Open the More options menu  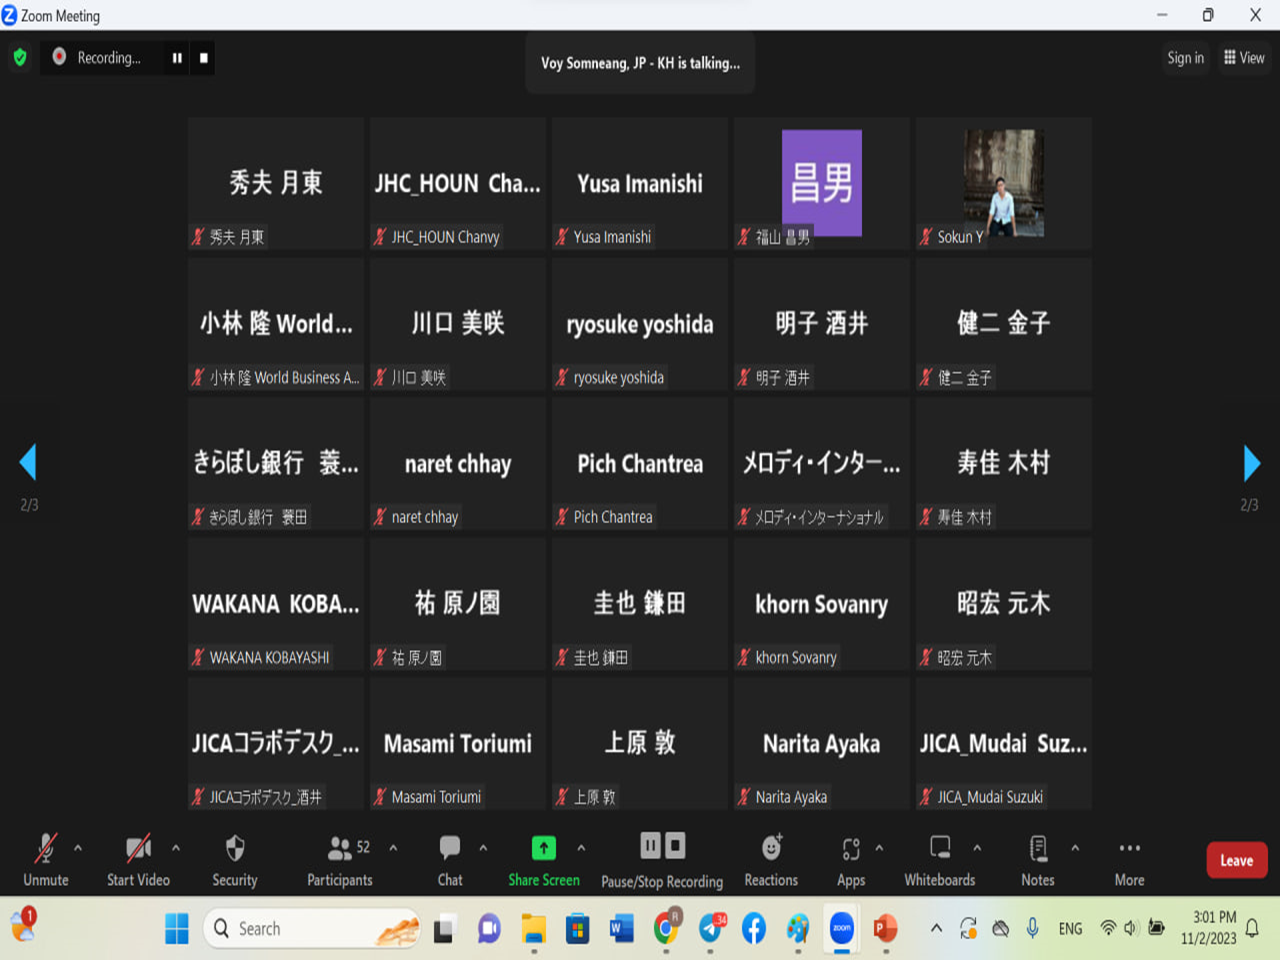tap(1129, 860)
